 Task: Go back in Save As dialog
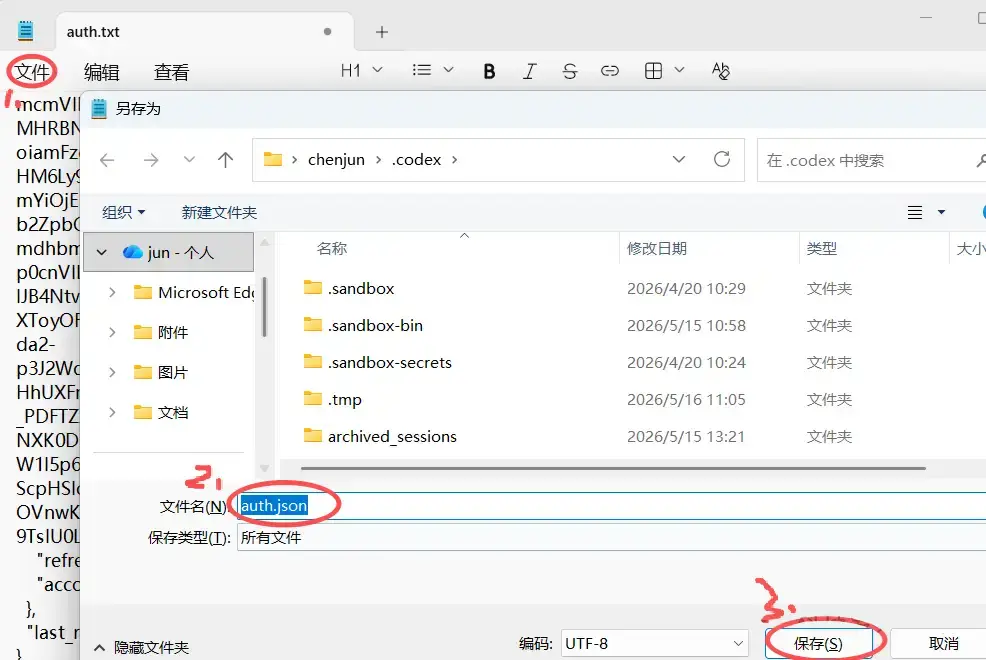(x=107, y=160)
